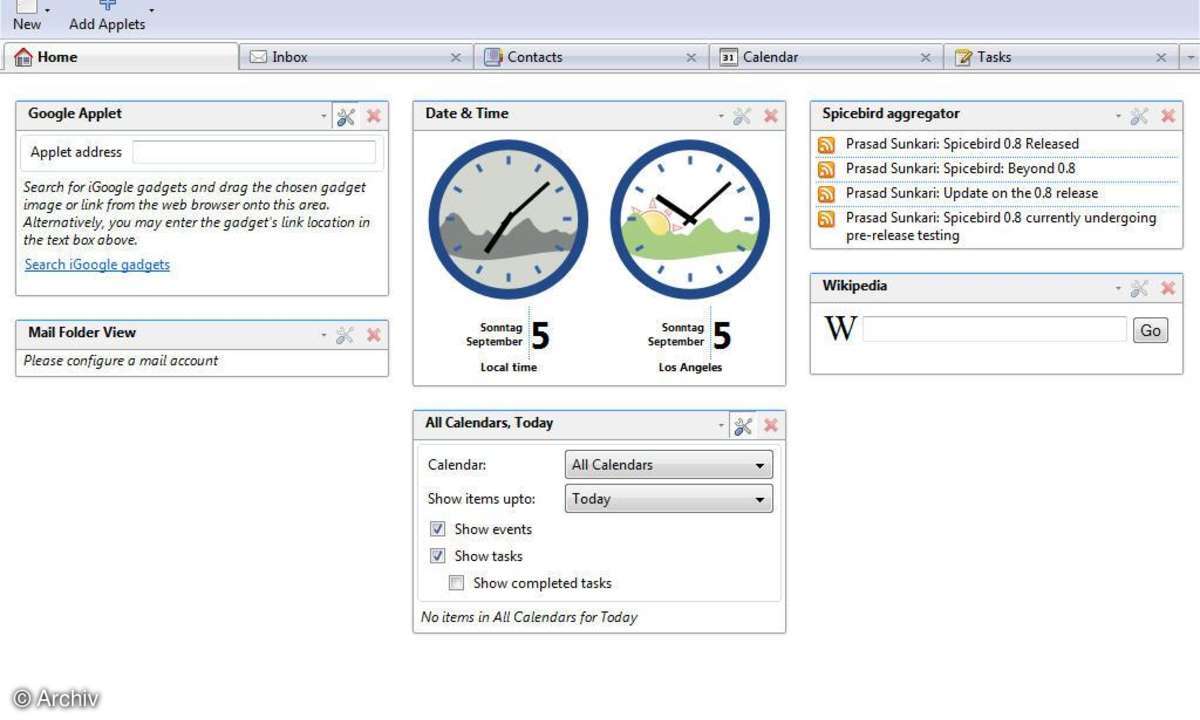Click the Add Applets toolbar button
Viewport: 1200px width, 720px height.
coord(107,15)
